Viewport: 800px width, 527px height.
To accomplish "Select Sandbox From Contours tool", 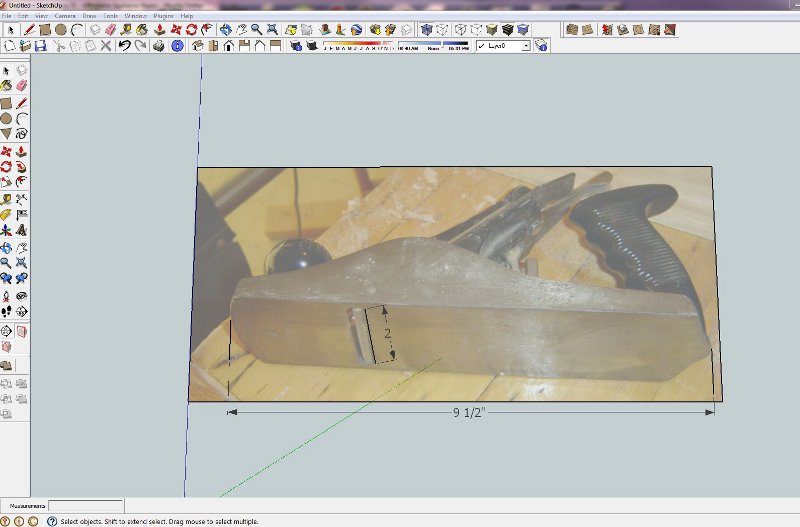I will coord(572,30).
